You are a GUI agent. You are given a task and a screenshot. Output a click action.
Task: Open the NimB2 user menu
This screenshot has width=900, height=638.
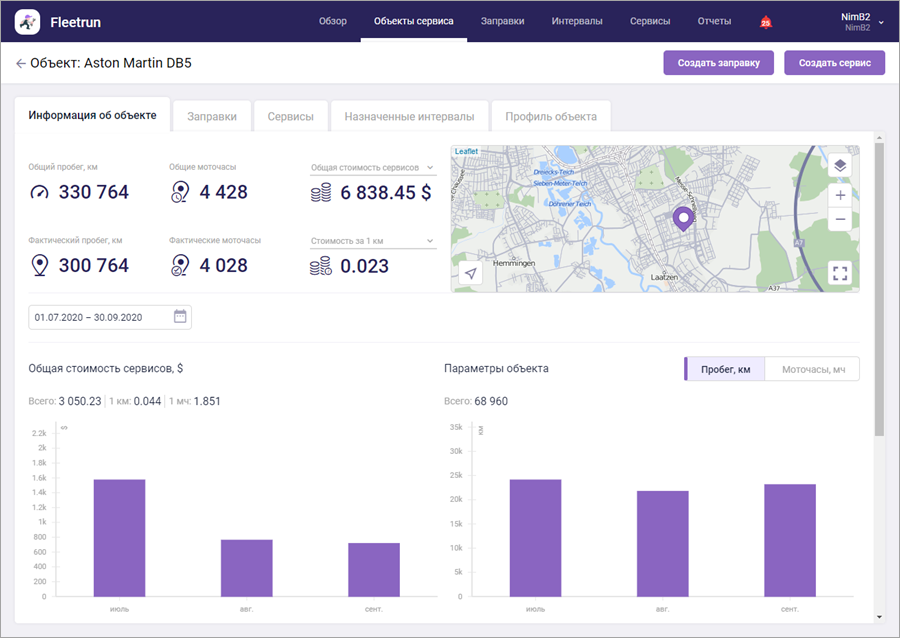tap(862, 22)
